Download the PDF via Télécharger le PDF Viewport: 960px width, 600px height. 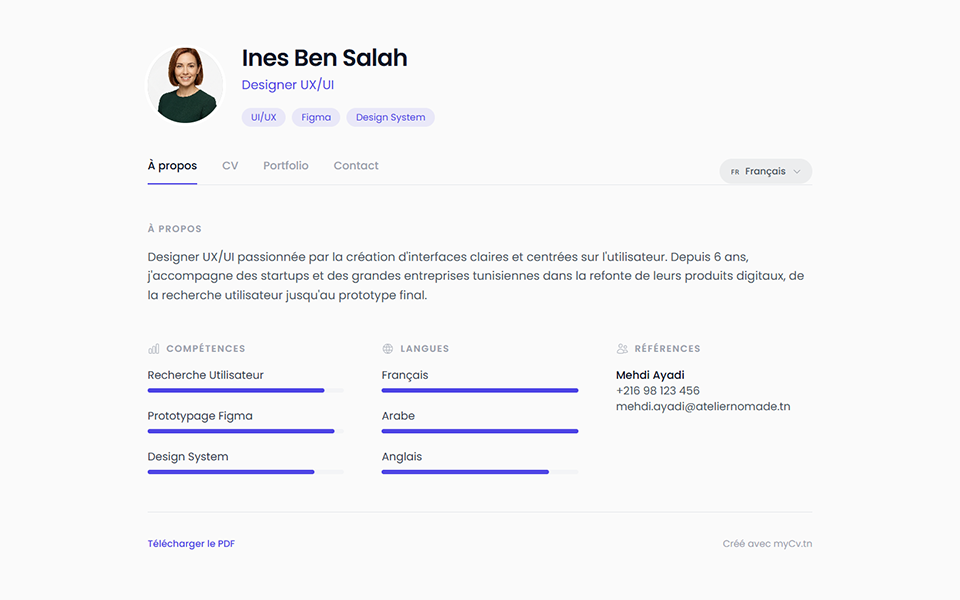(191, 544)
